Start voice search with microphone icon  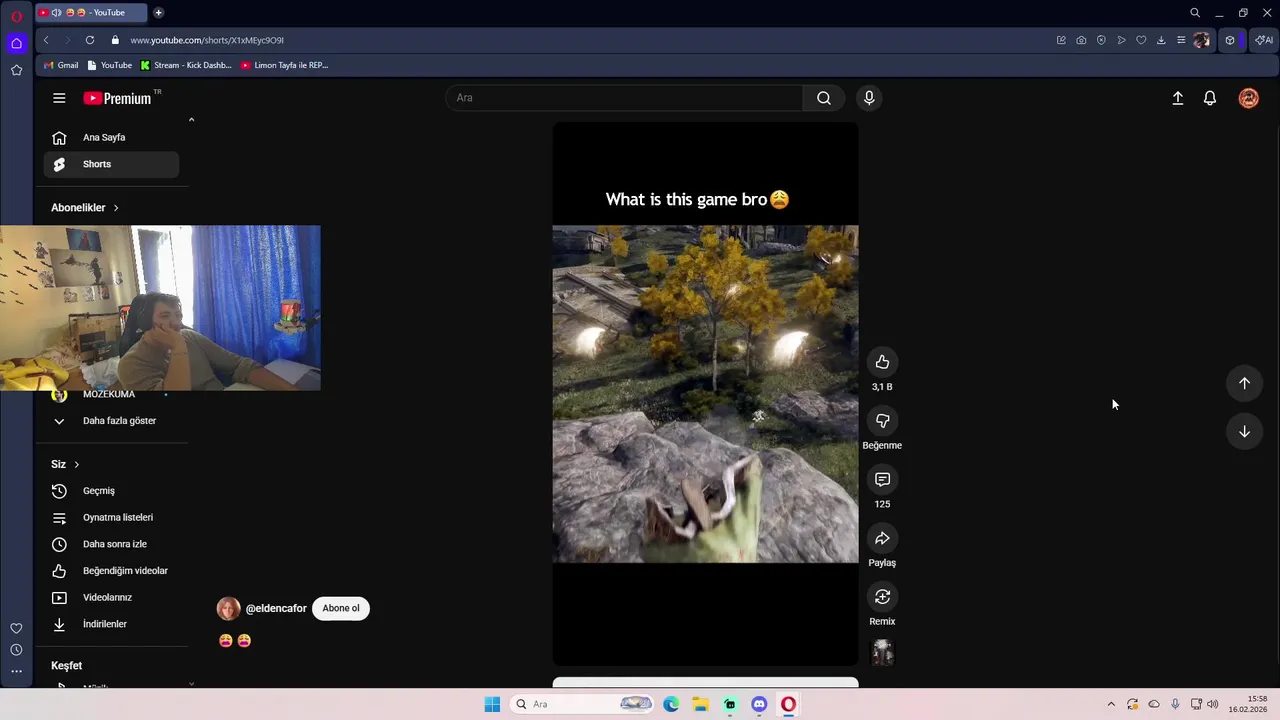(x=869, y=98)
